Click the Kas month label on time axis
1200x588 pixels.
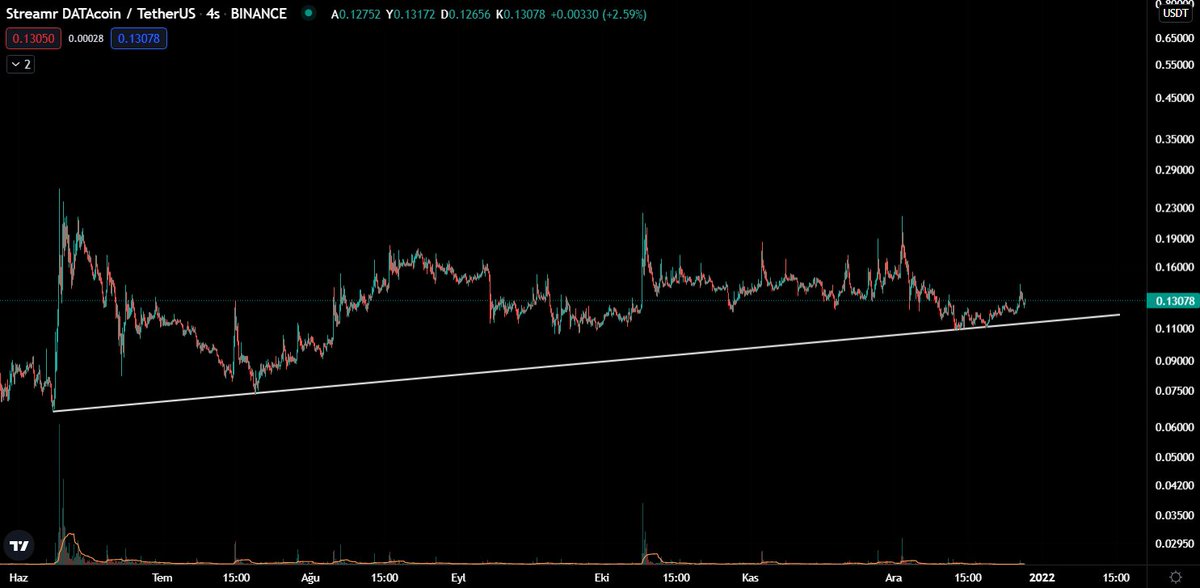click(x=750, y=578)
